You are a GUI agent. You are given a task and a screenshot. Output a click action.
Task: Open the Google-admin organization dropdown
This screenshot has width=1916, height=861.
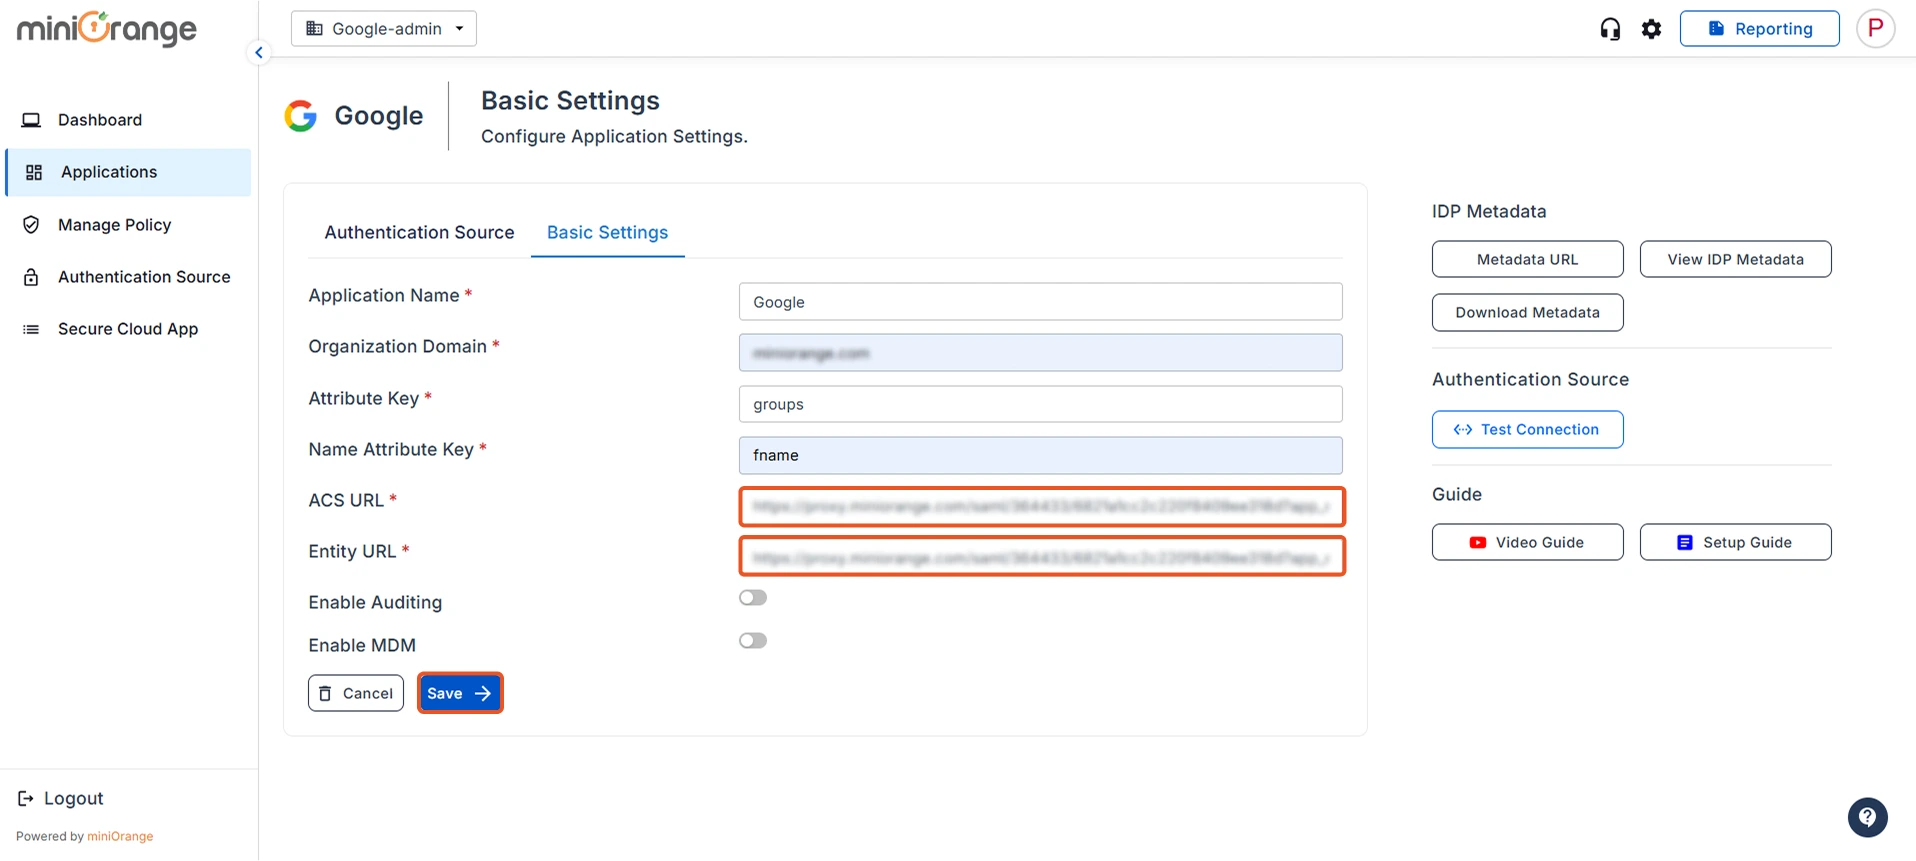point(384,29)
